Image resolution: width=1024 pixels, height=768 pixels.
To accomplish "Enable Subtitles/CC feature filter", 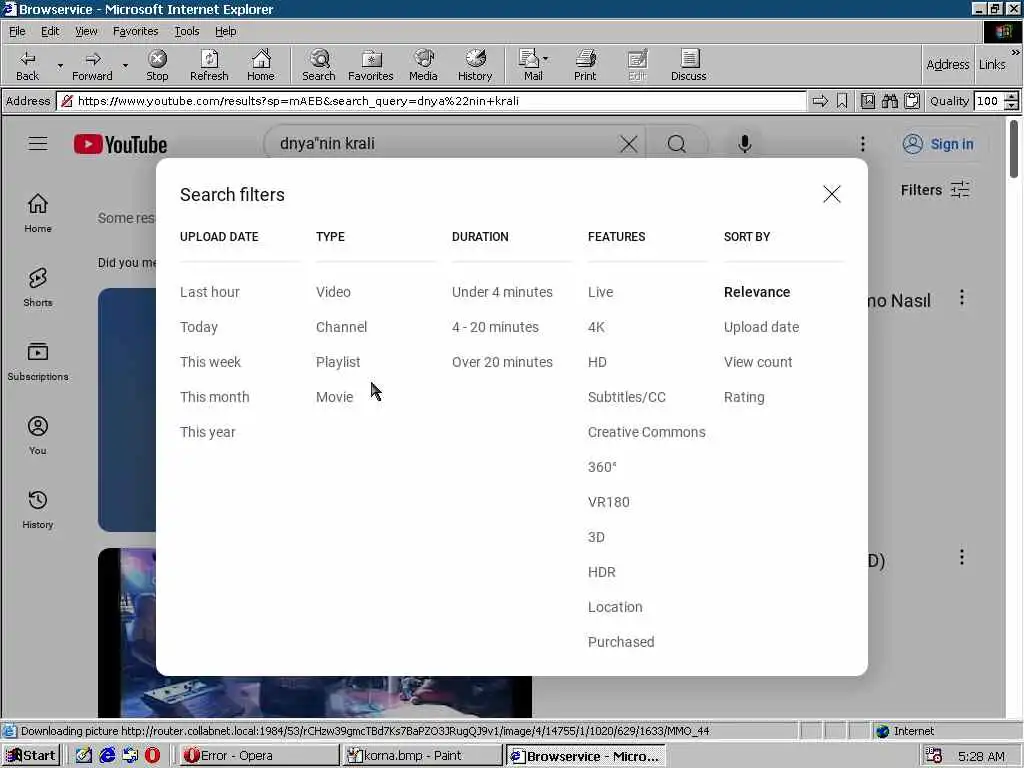I will (626, 397).
